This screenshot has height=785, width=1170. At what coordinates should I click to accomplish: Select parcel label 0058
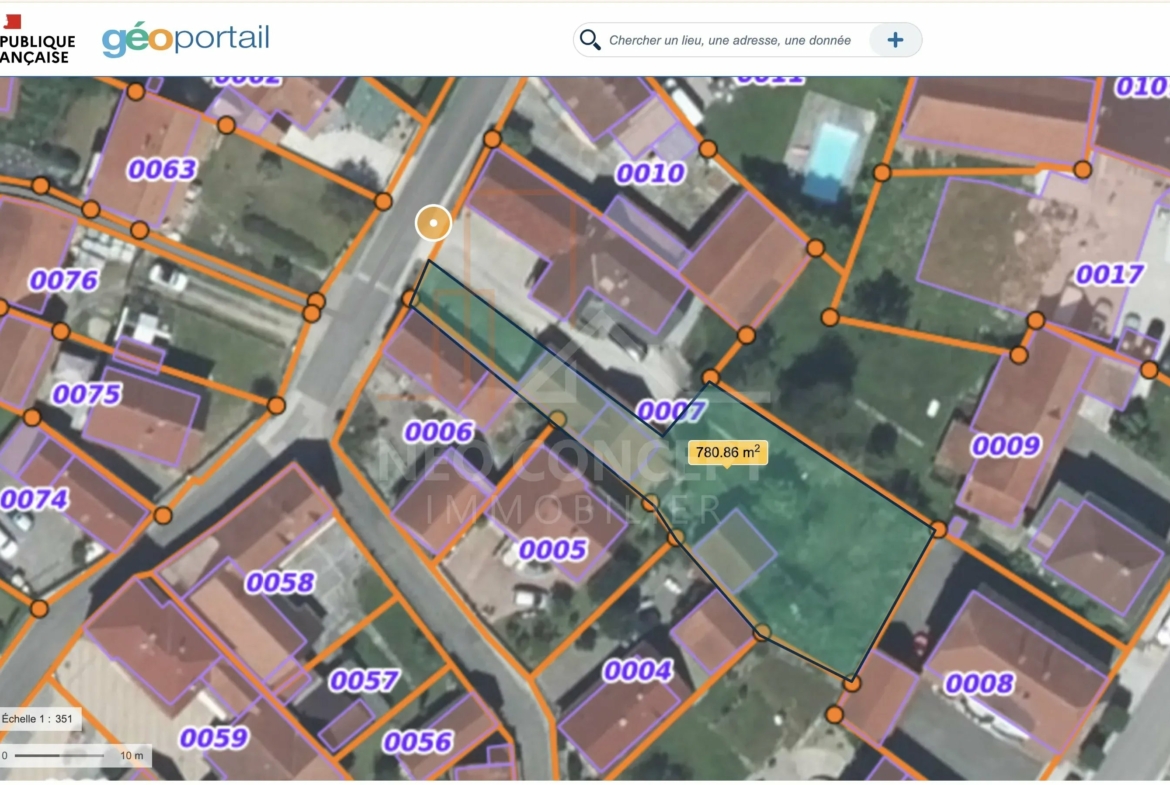tap(281, 582)
